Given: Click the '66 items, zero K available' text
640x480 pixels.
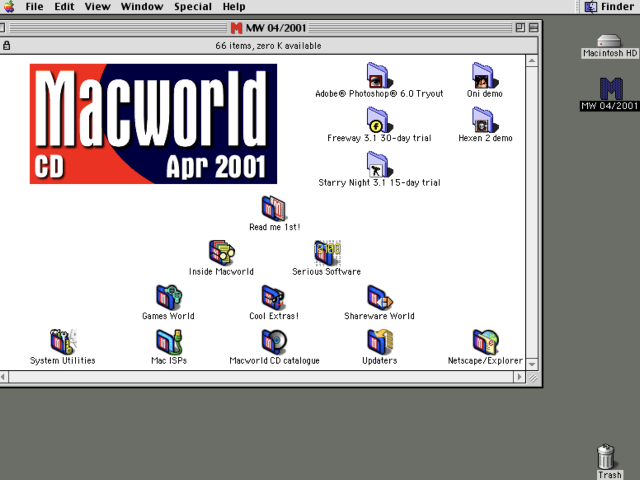Looking at the screenshot, I should [268, 46].
